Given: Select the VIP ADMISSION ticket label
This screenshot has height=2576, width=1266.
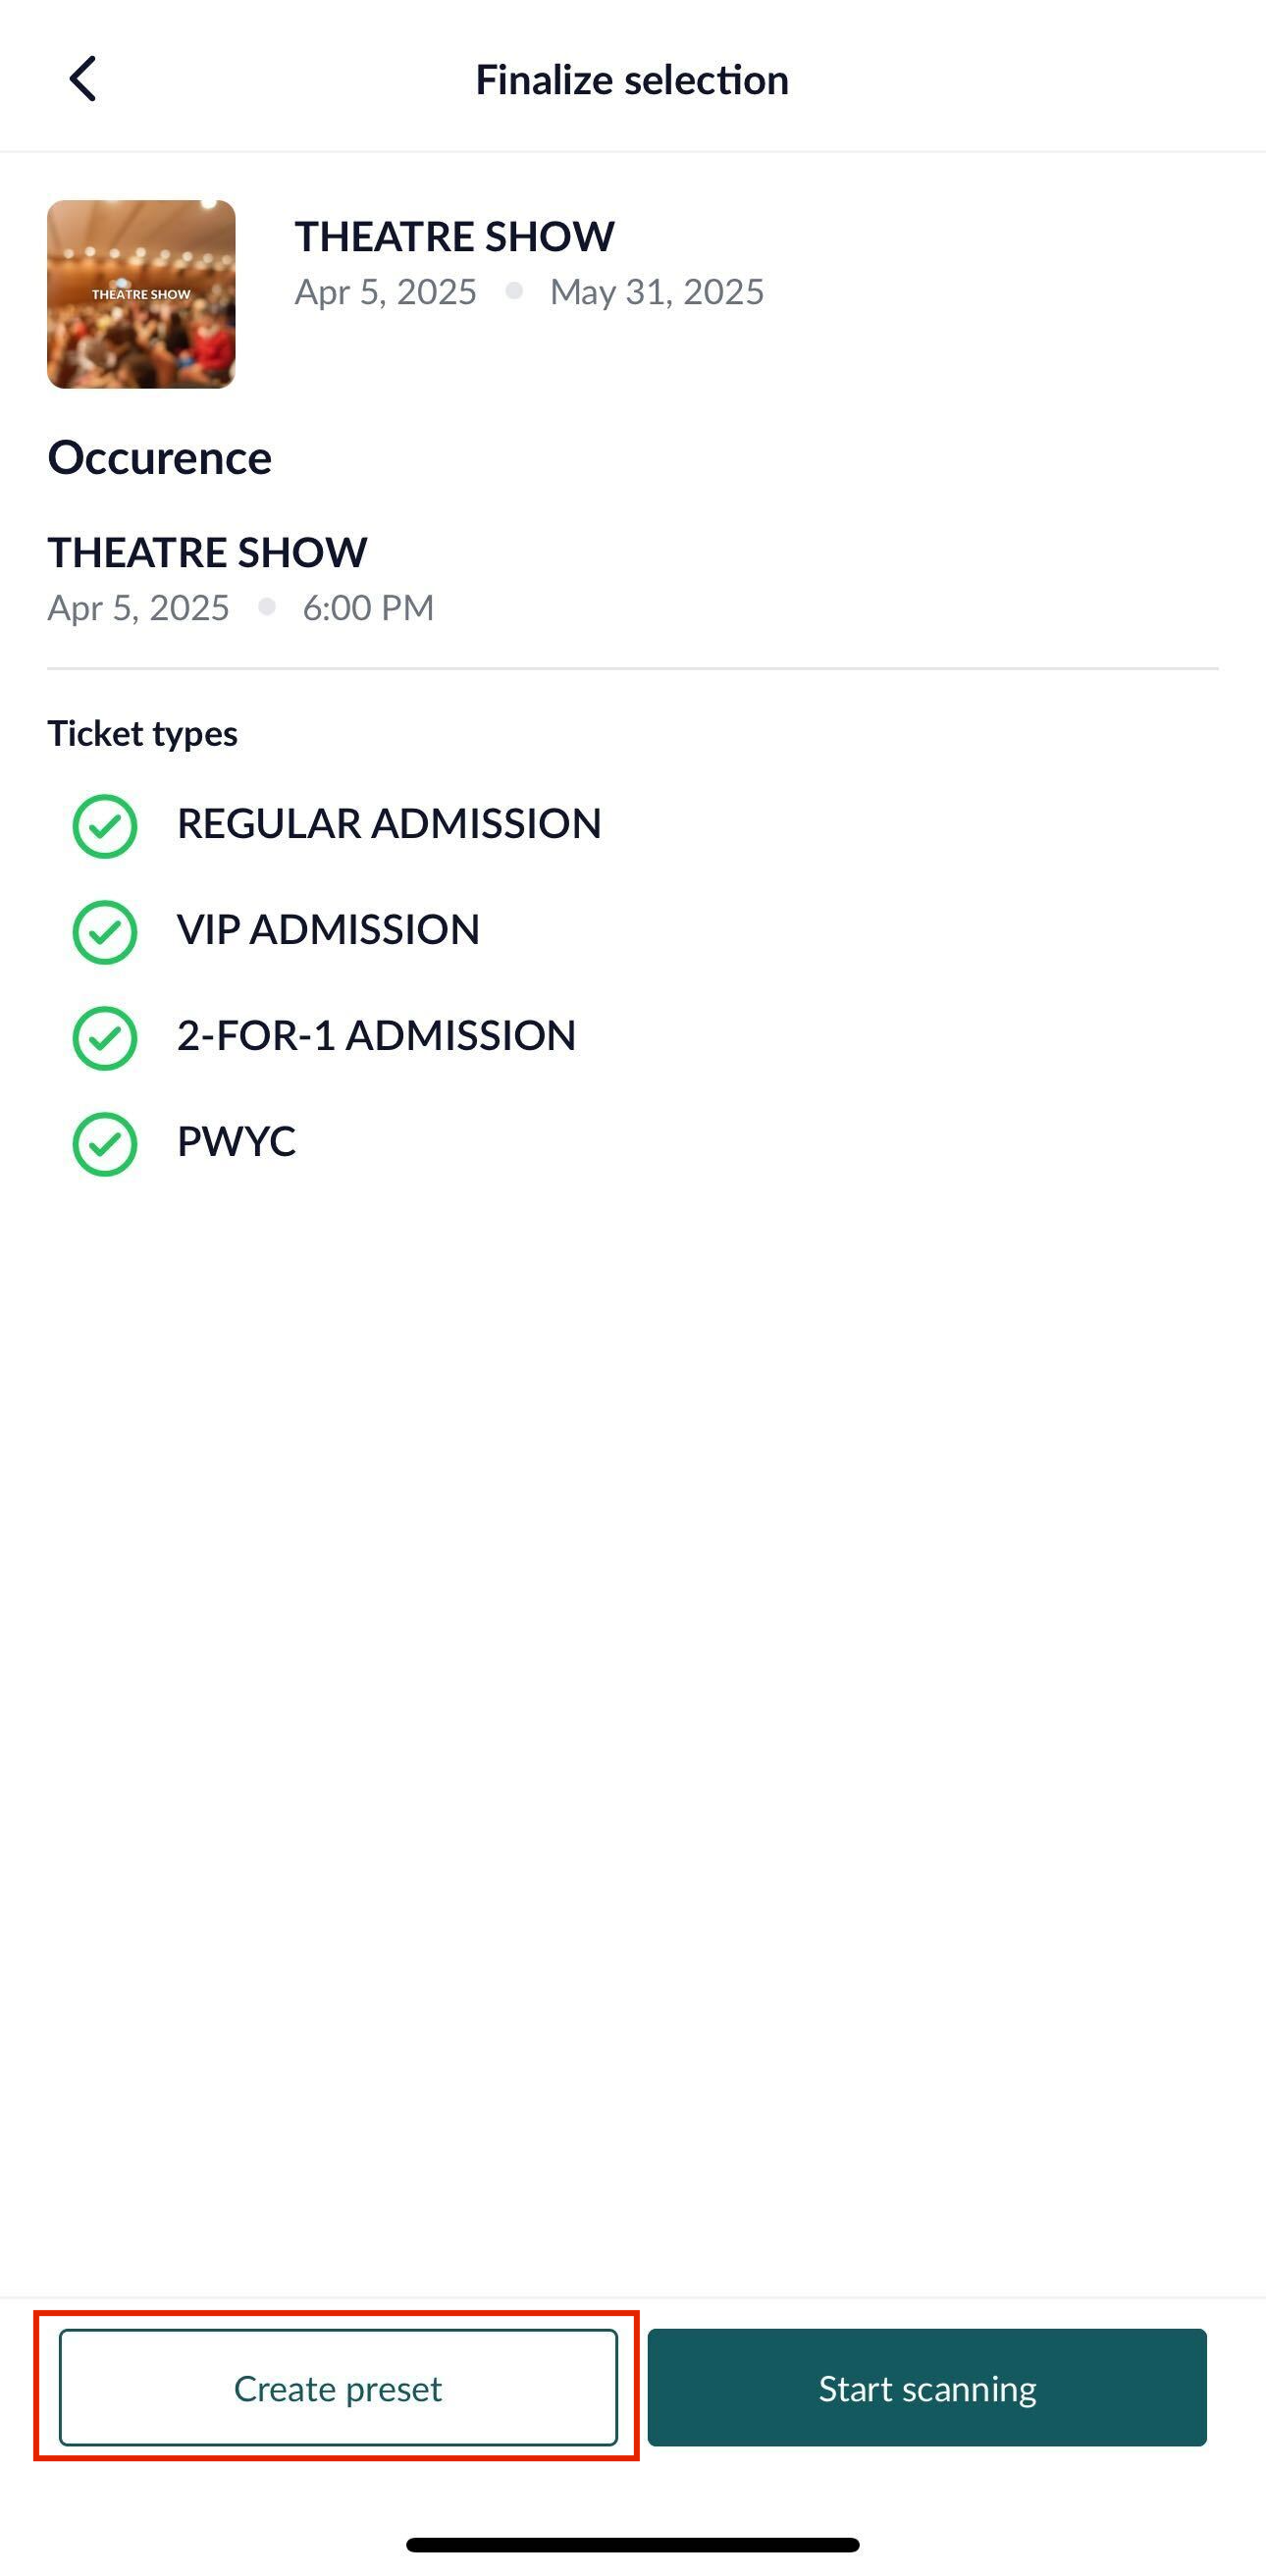Looking at the screenshot, I should [328, 930].
